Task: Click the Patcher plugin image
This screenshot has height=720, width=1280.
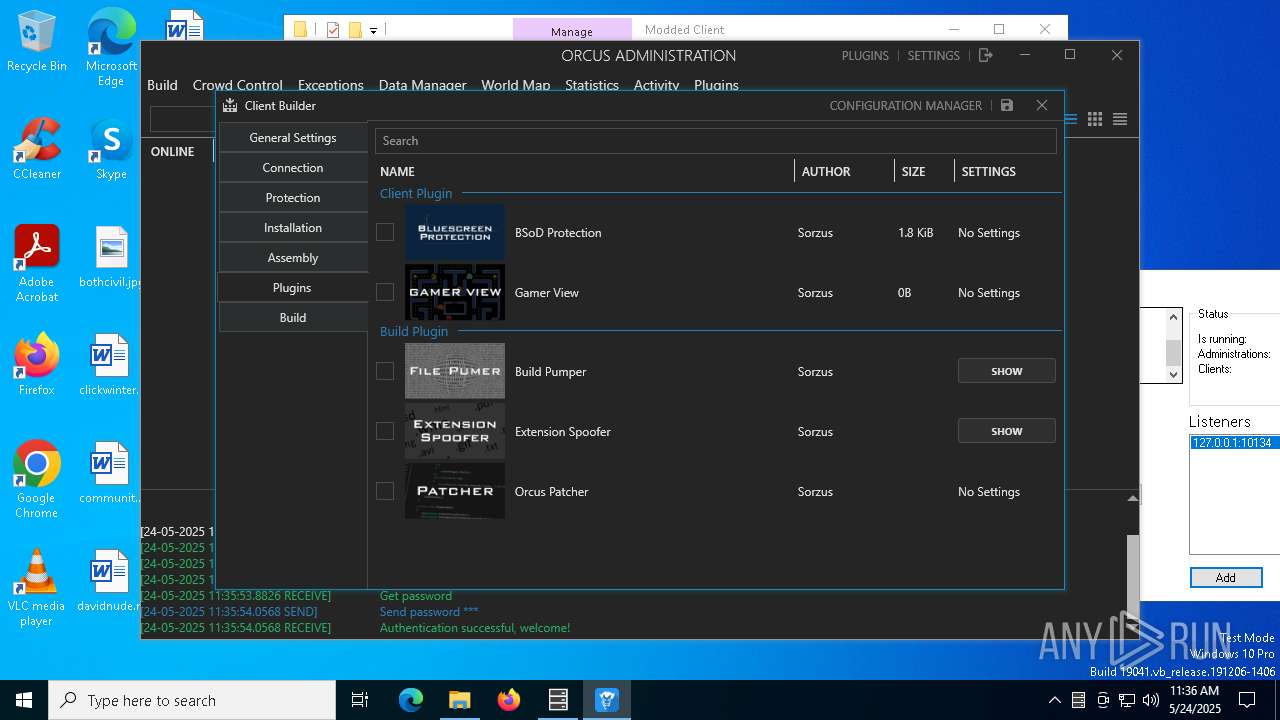Action: (x=455, y=491)
